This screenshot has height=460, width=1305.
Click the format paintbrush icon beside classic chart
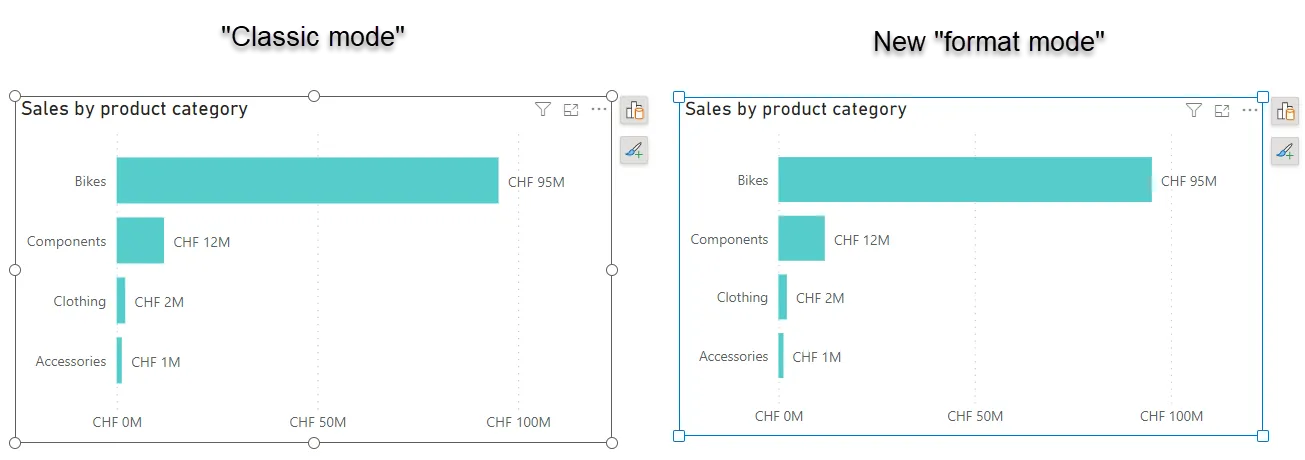point(634,151)
